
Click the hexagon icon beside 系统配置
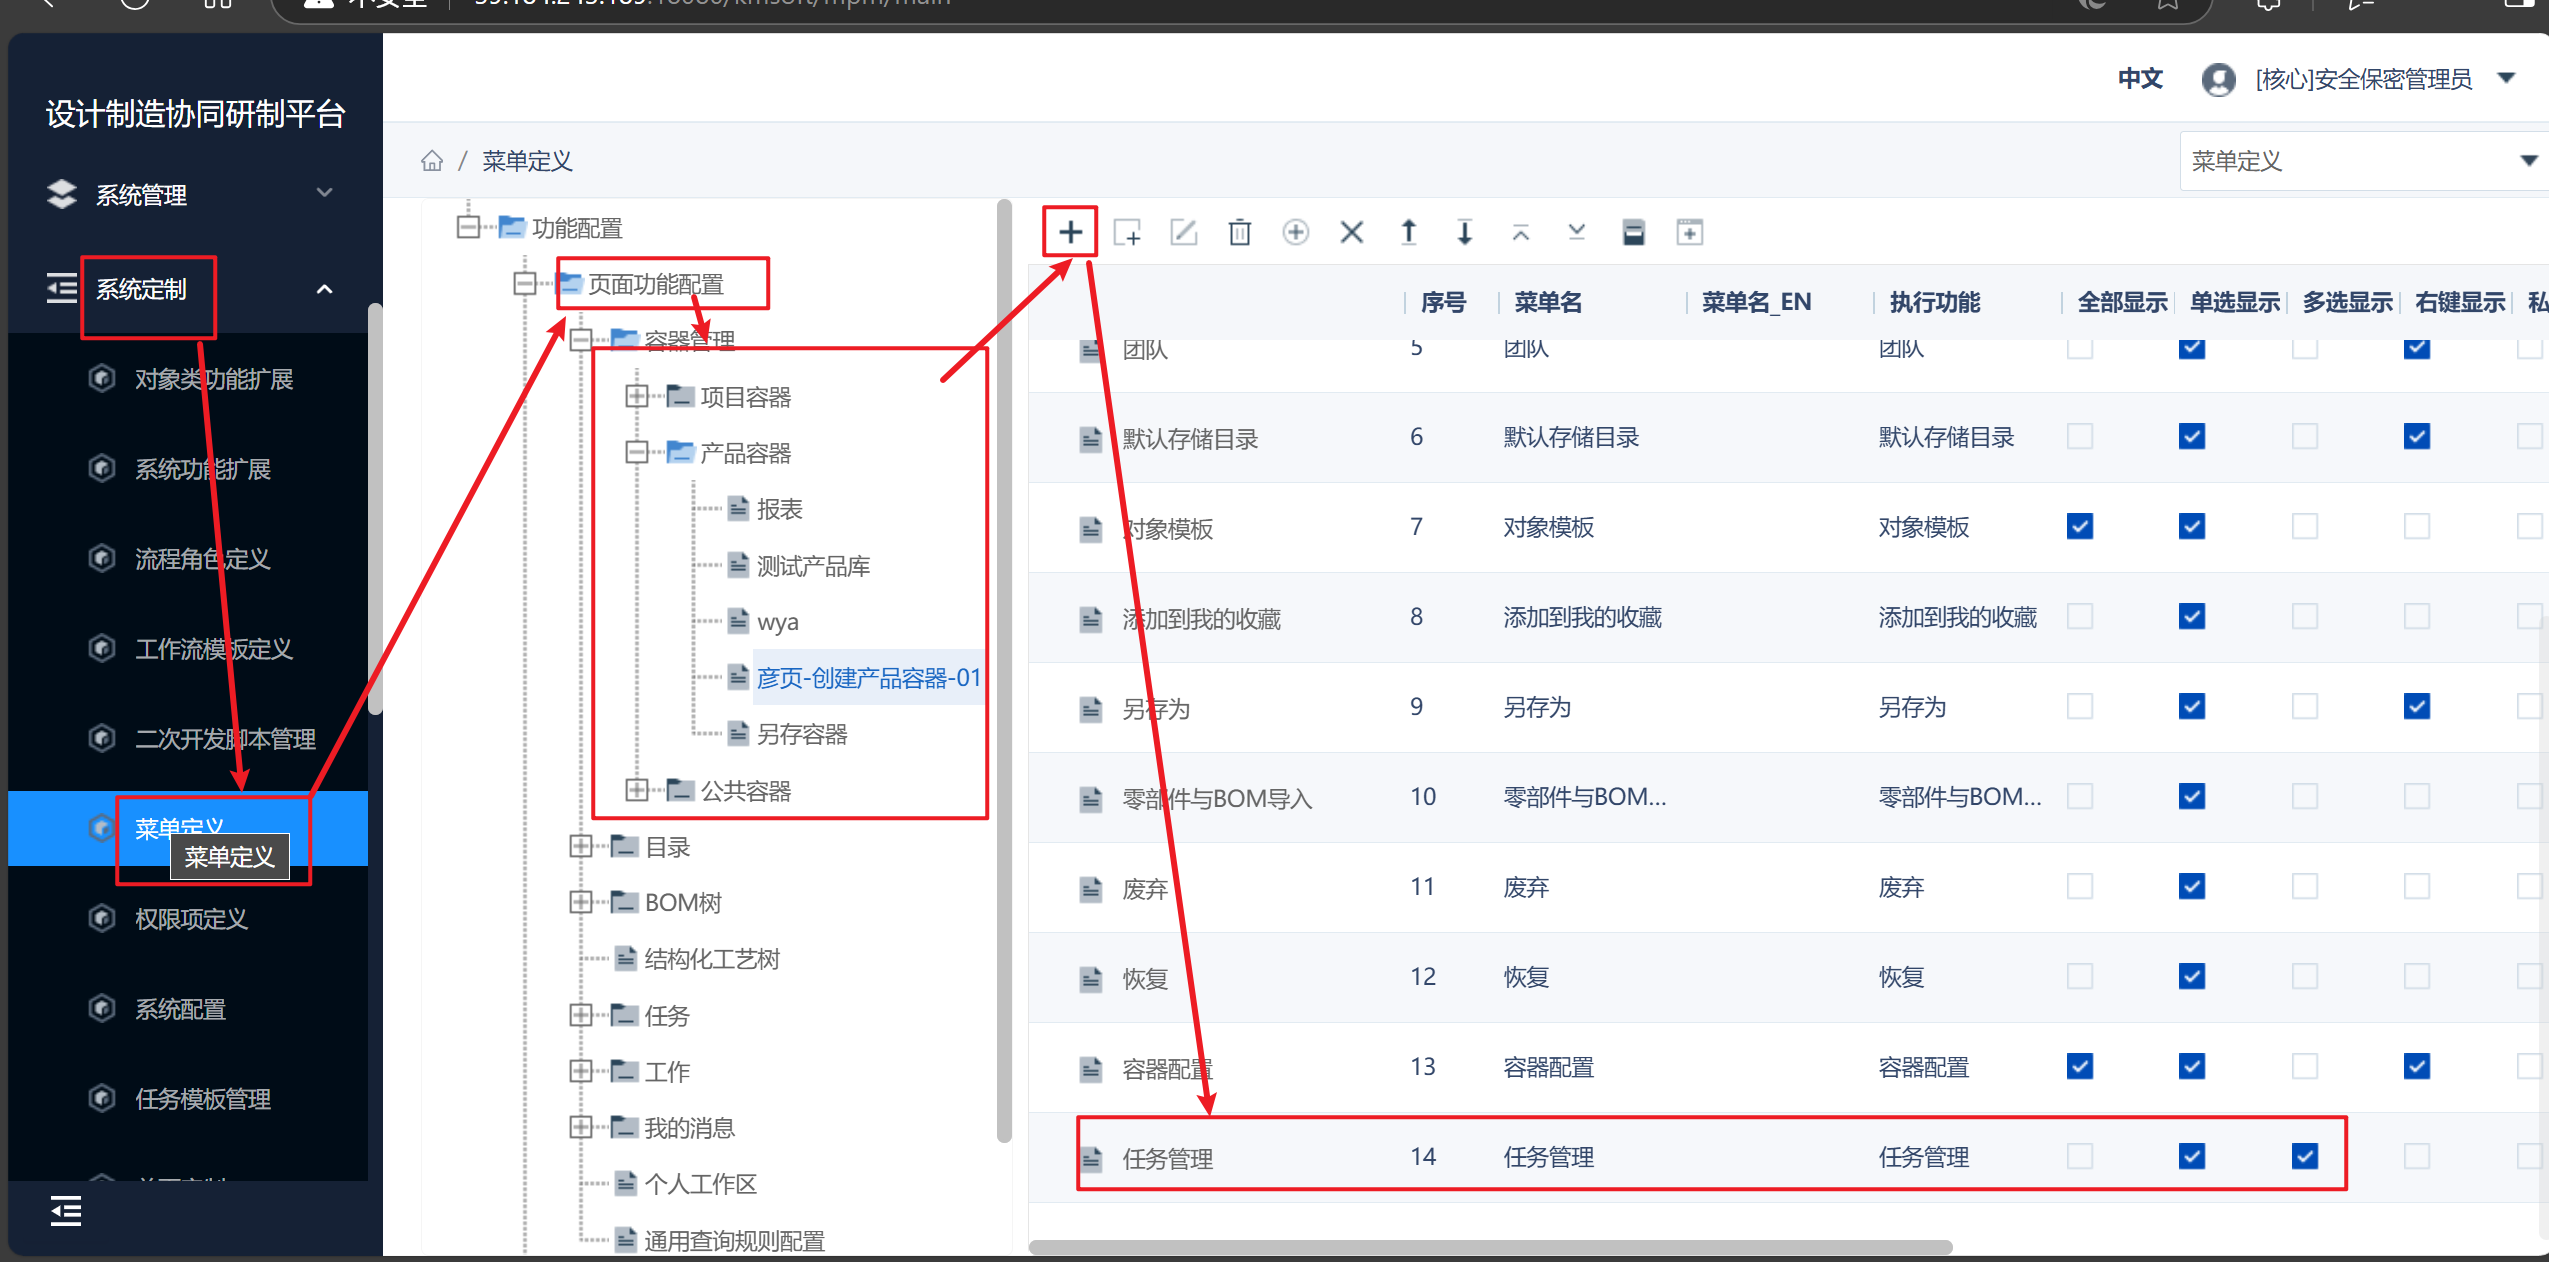101,1008
